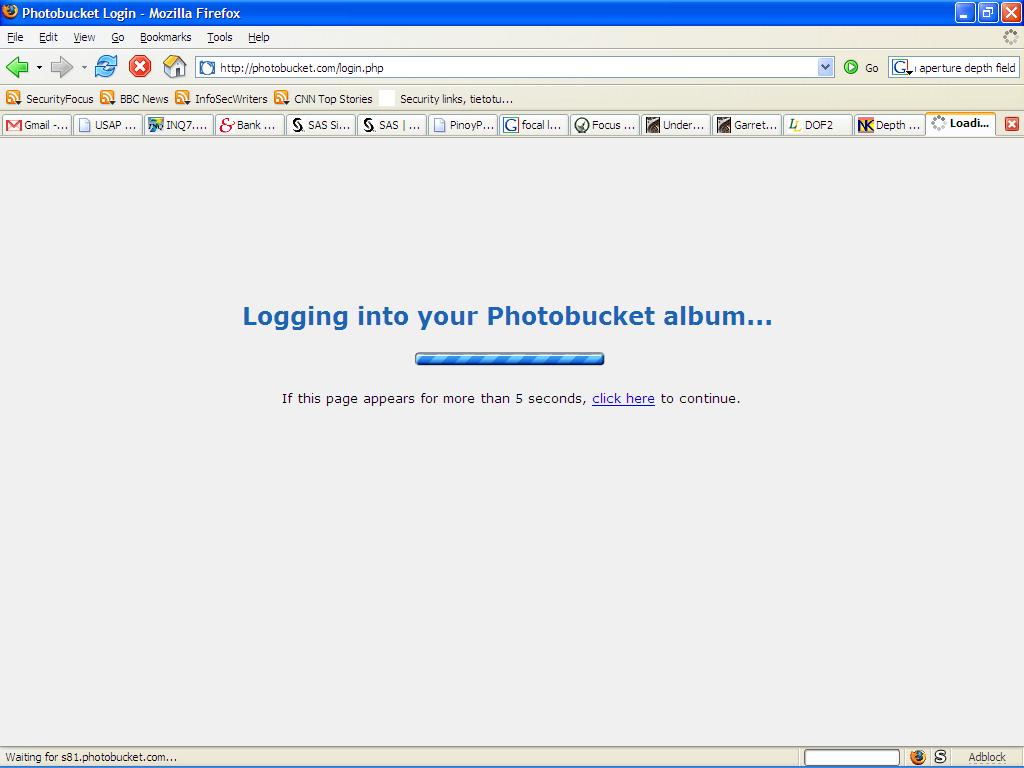Switch to the USAP tab
The image size is (1024, 768).
pos(108,125)
